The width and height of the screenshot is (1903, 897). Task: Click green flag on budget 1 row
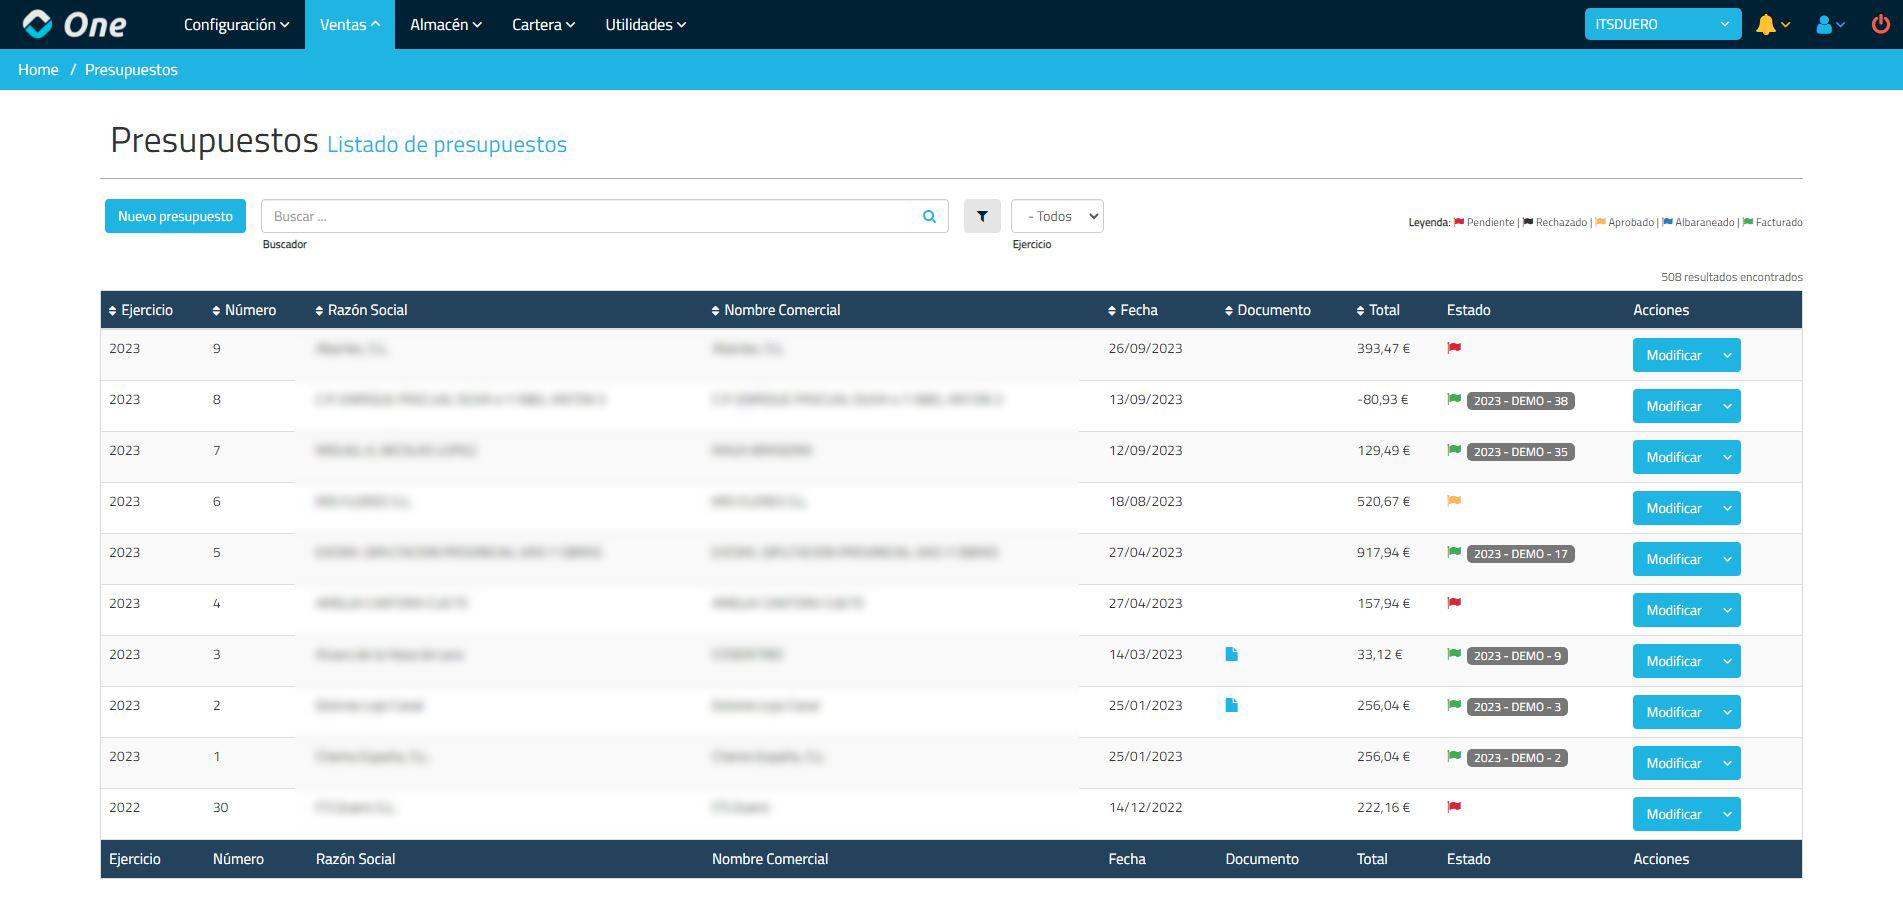pos(1454,756)
